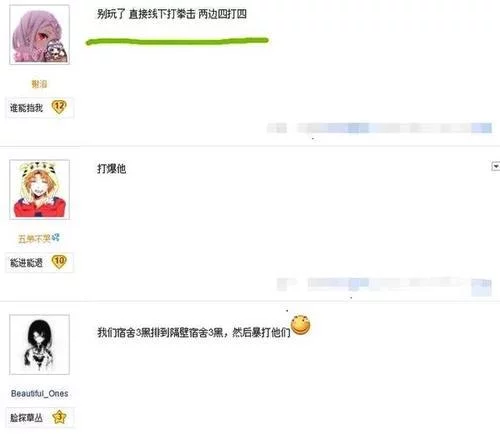Open the Beautiful_Ones user profile link

tap(39, 393)
